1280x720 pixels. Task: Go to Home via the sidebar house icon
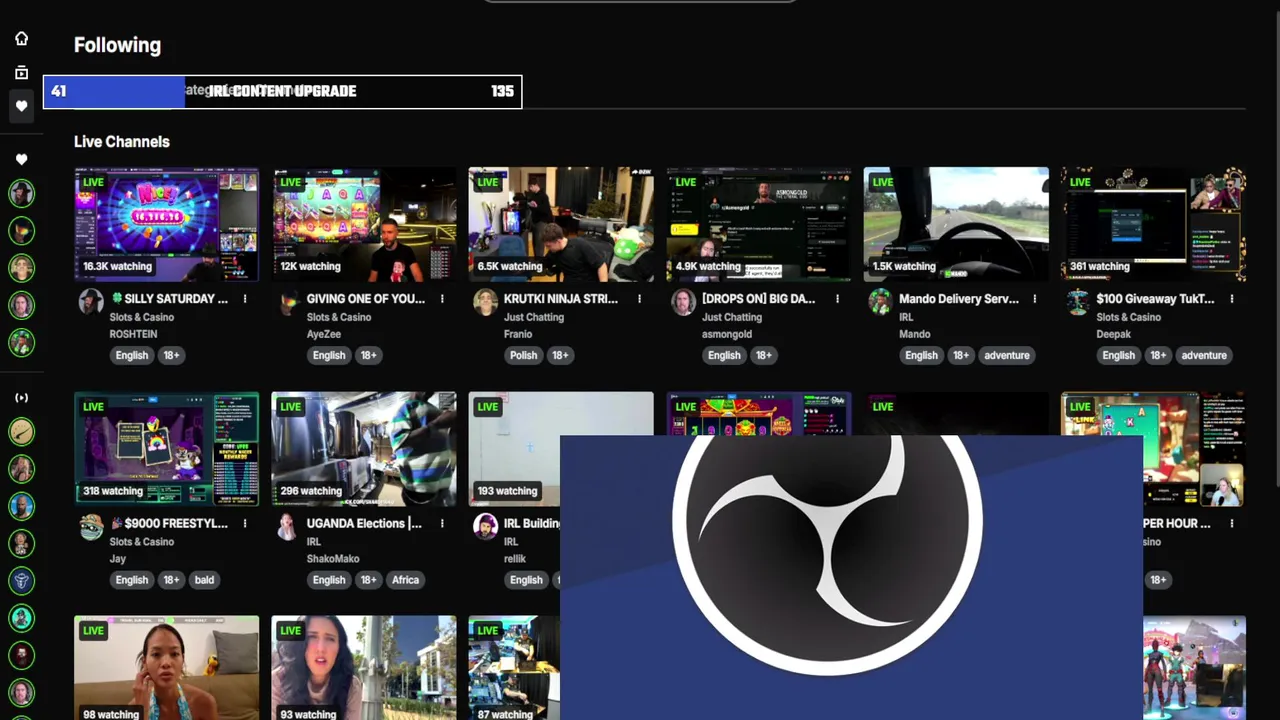click(x=21, y=38)
